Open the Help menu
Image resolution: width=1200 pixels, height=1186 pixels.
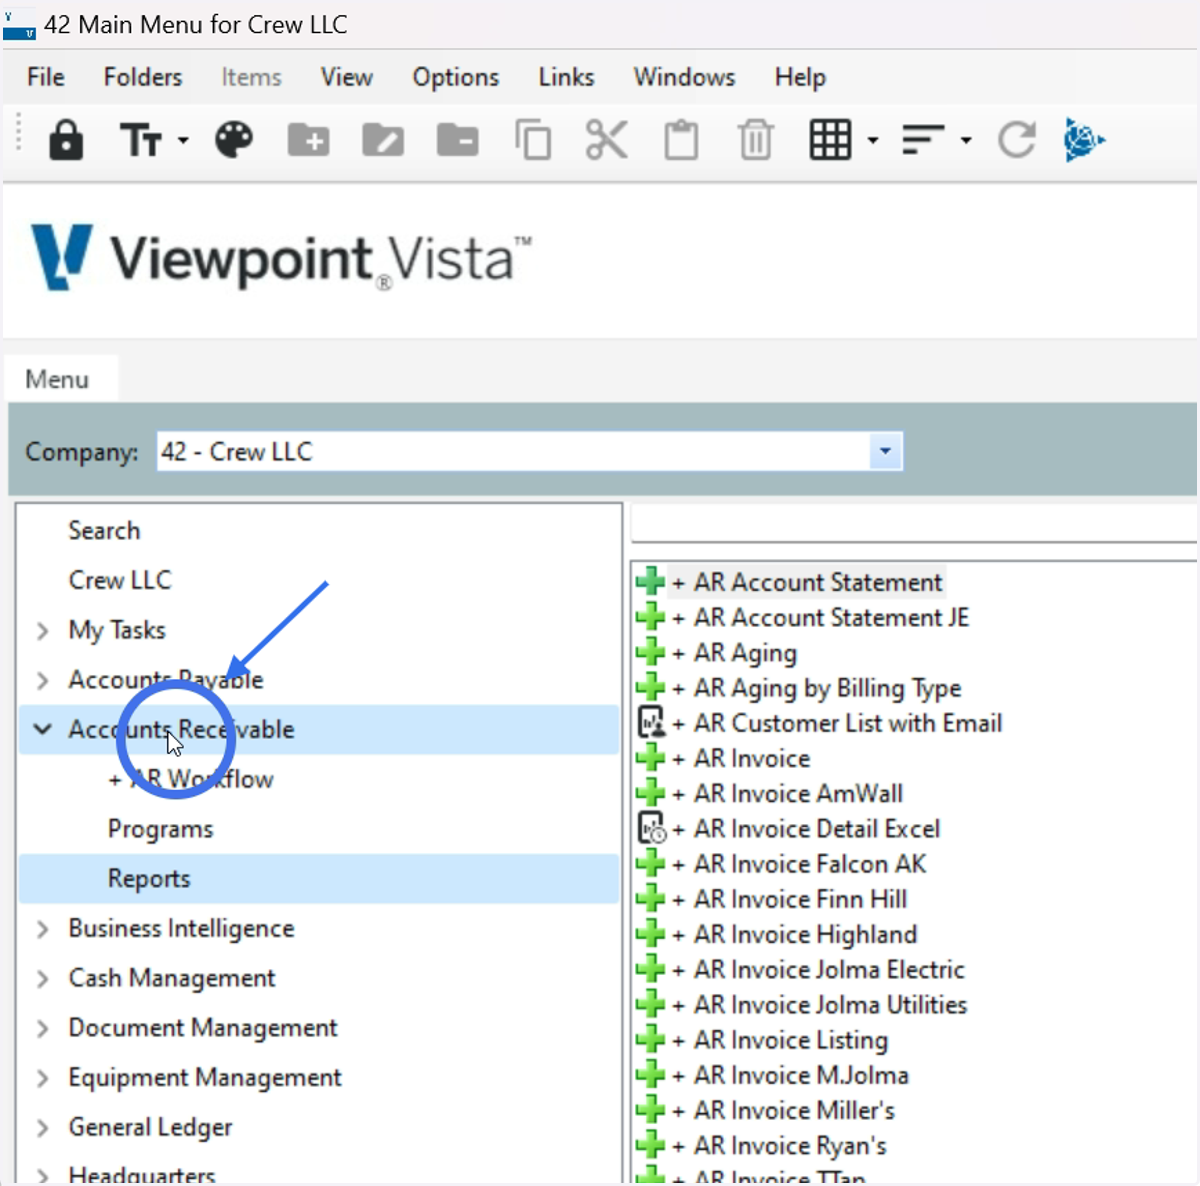800,77
